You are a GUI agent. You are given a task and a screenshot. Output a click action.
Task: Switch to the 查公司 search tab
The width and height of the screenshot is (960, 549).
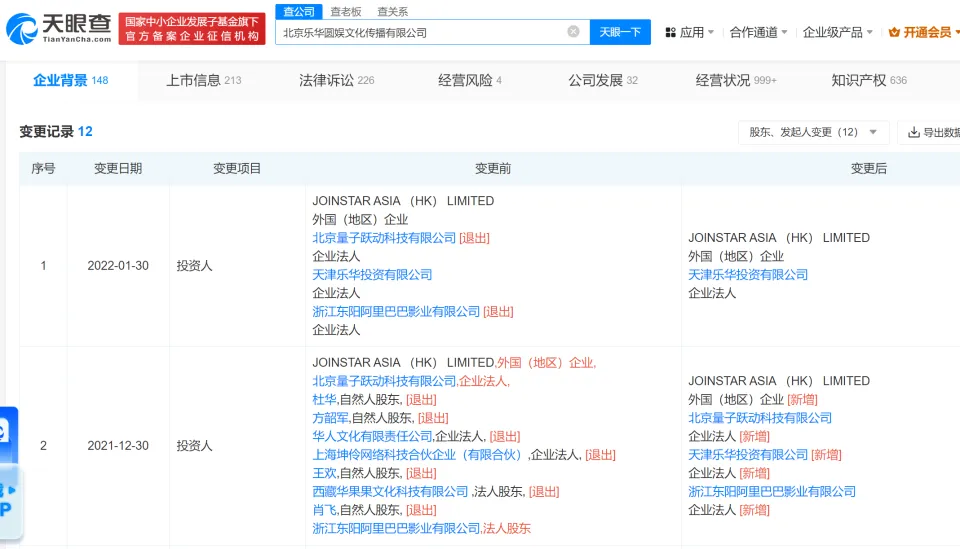tap(299, 12)
